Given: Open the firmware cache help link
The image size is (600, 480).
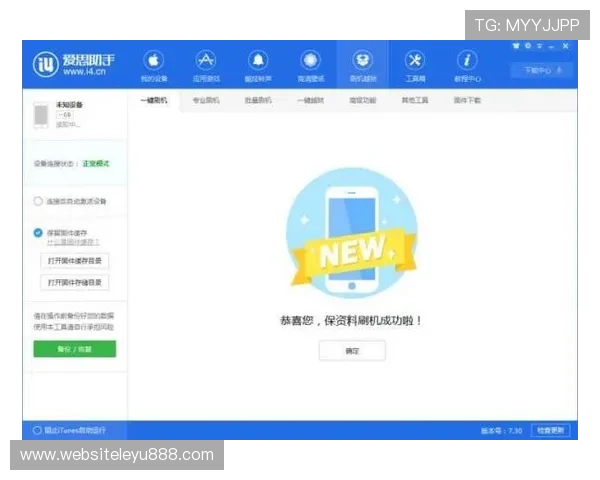Looking at the screenshot, I should click(73, 242).
